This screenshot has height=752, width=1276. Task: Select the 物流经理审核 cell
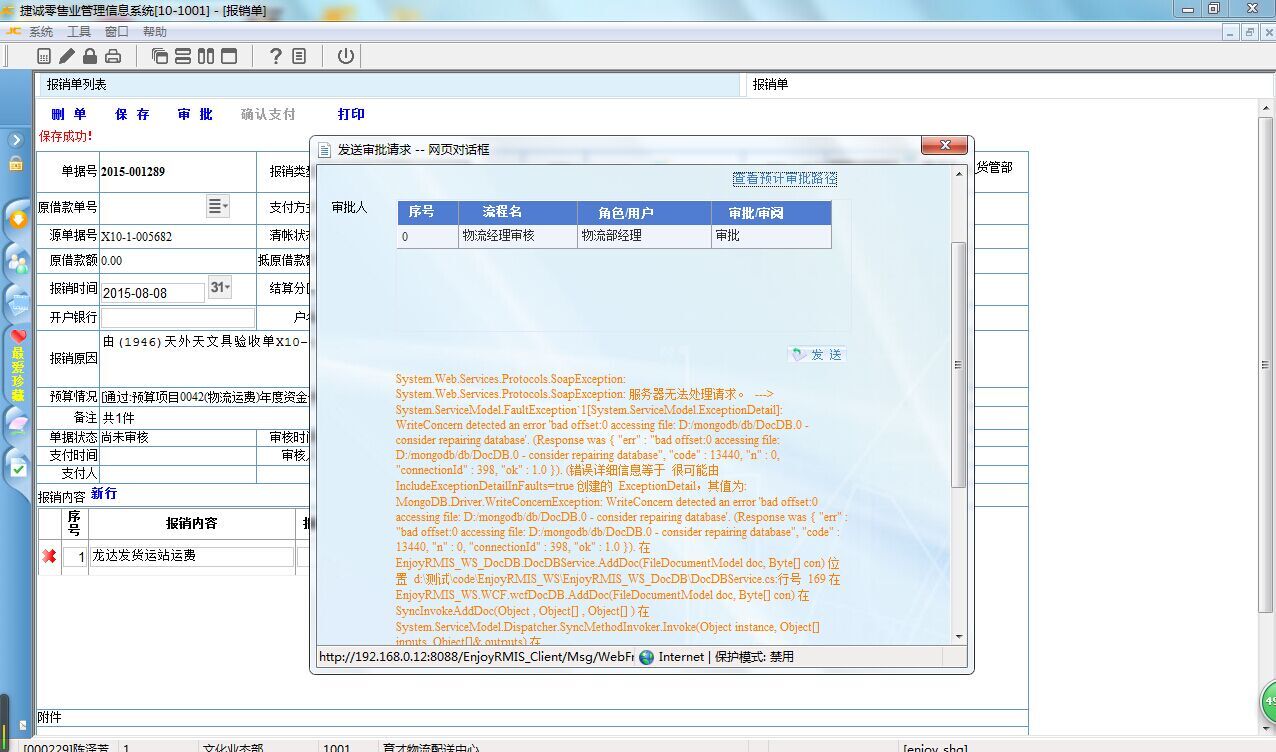[x=518, y=236]
